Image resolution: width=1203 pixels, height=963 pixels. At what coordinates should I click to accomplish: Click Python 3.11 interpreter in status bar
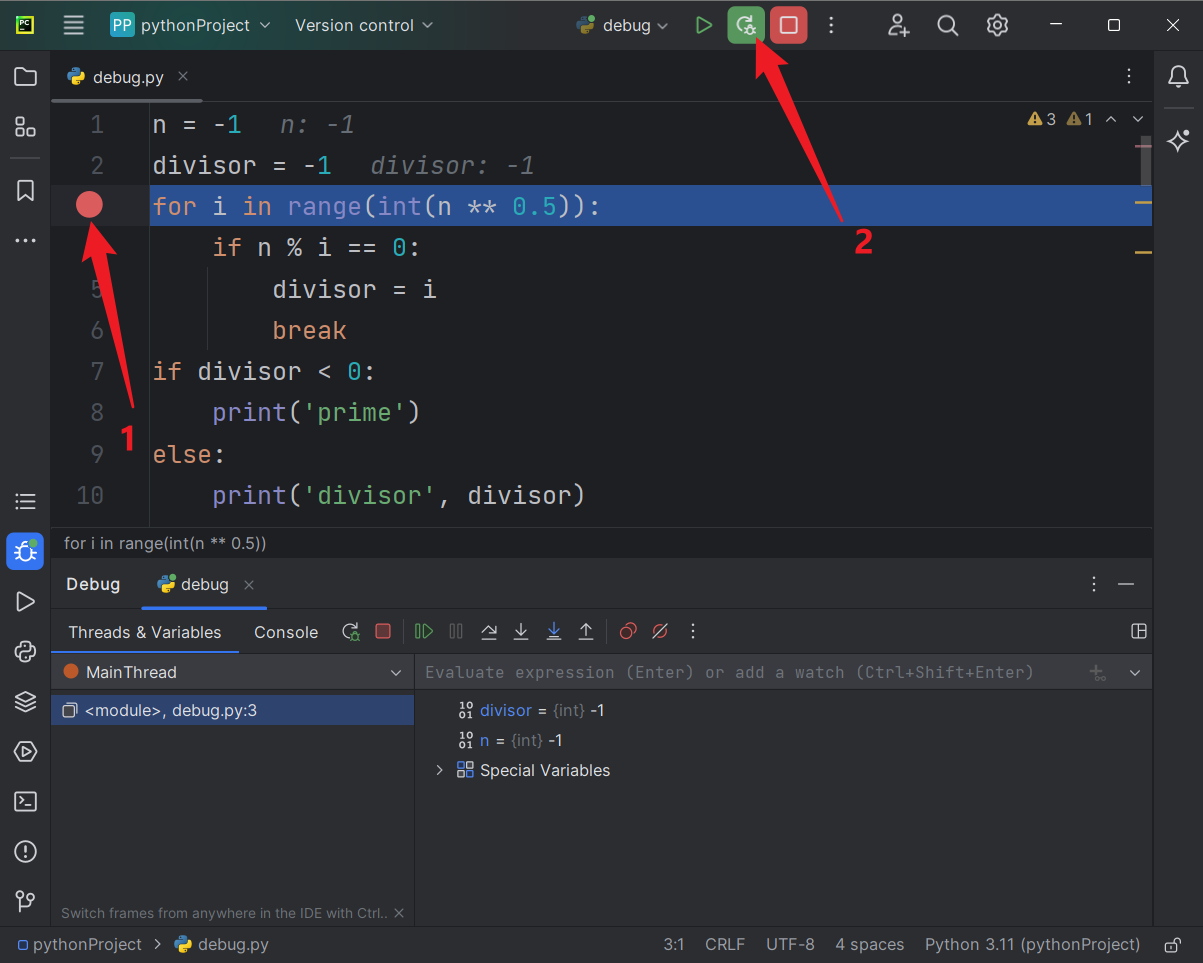[1032, 944]
